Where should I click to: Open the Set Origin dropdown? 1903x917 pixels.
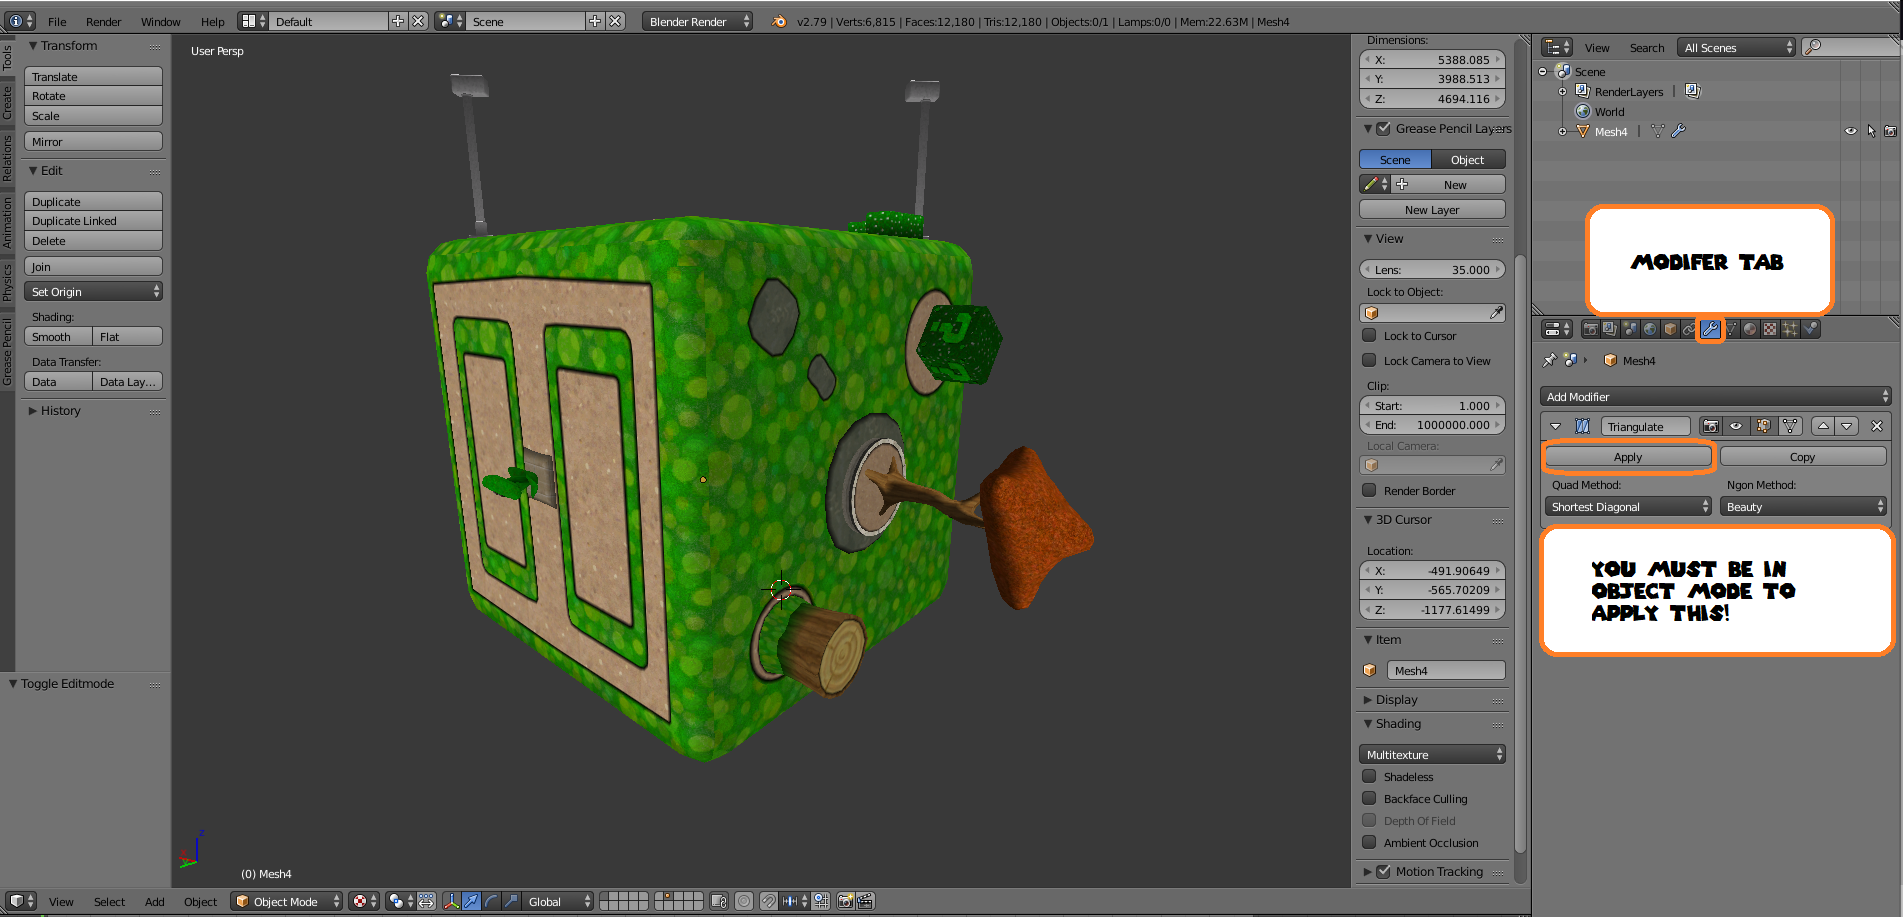(x=93, y=291)
